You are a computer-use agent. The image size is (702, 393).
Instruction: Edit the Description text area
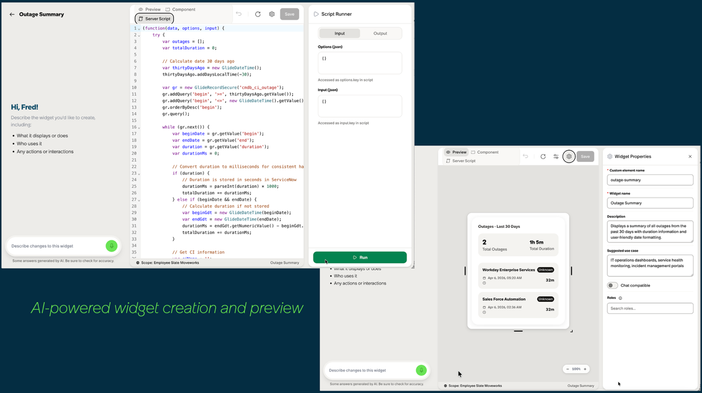coord(650,232)
